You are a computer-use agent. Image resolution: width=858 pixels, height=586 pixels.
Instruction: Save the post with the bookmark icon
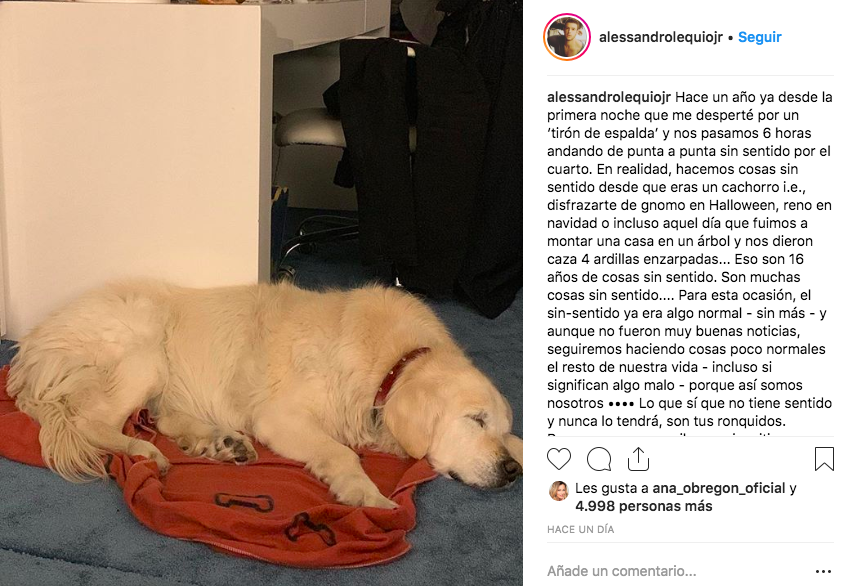(x=824, y=459)
